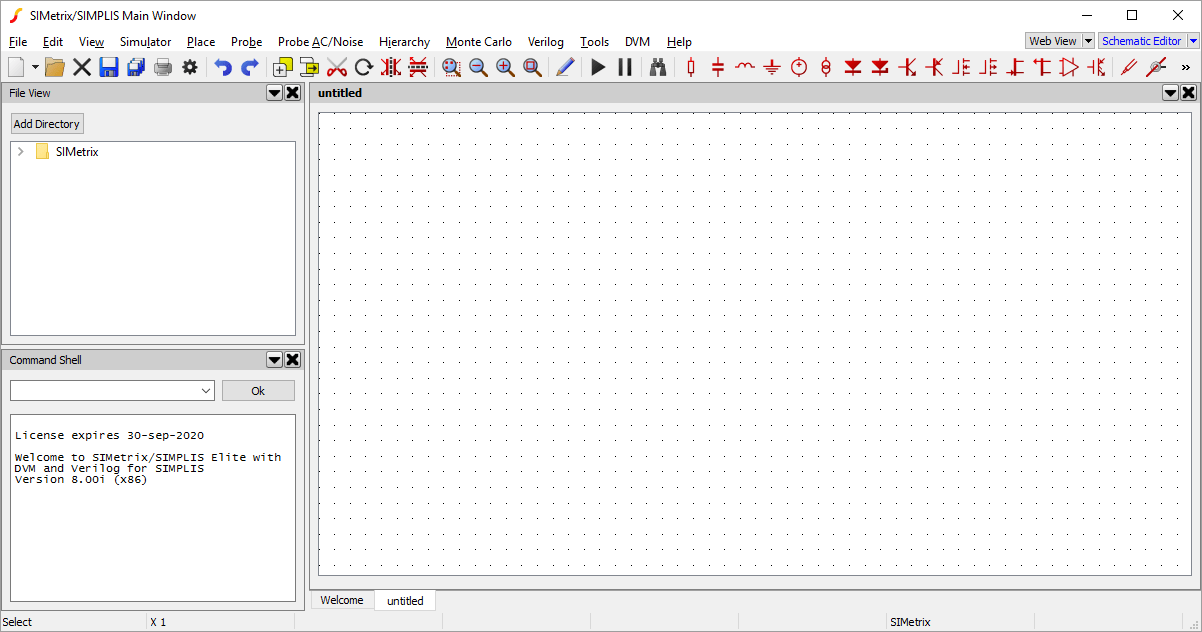Screen dimensions: 1202x632
Task: Click the Add Directory button
Action: tap(47, 124)
